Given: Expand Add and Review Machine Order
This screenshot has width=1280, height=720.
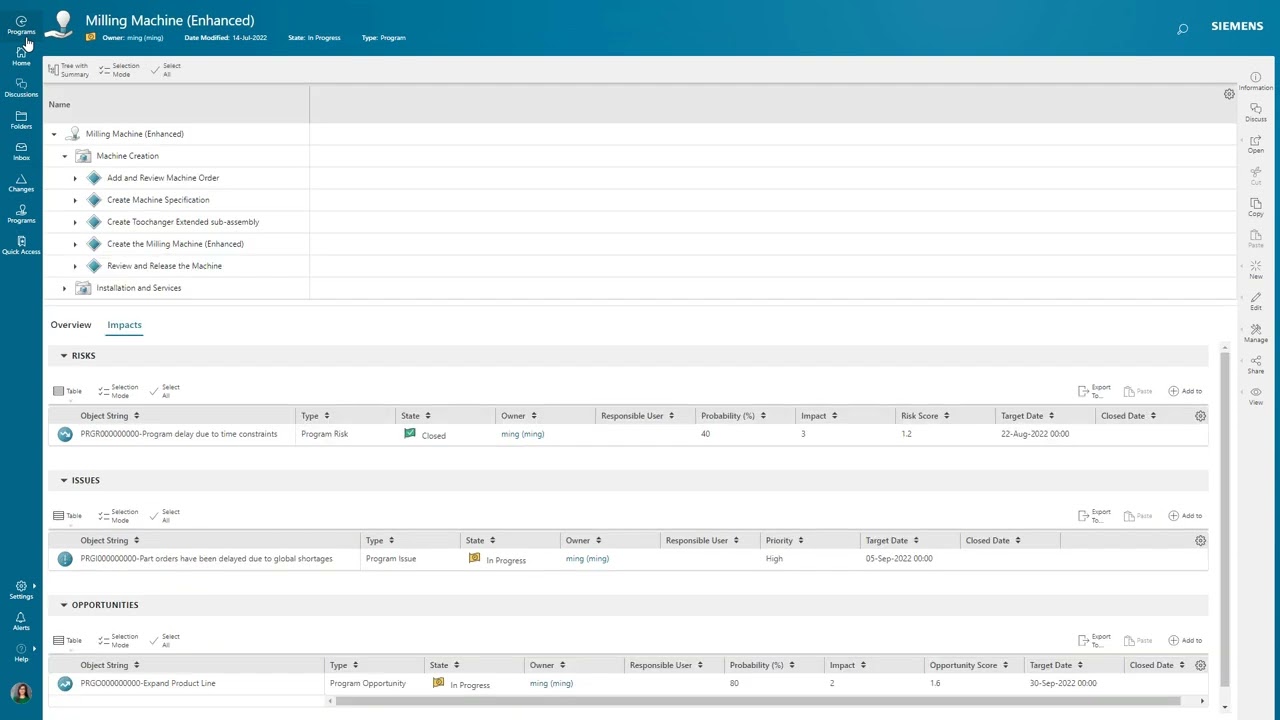Looking at the screenshot, I should point(75,178).
